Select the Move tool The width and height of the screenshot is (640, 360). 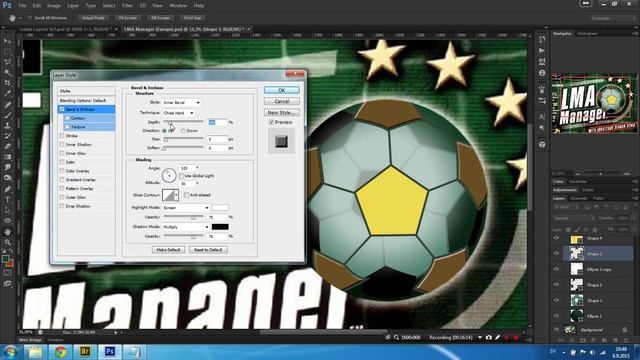tap(7, 41)
